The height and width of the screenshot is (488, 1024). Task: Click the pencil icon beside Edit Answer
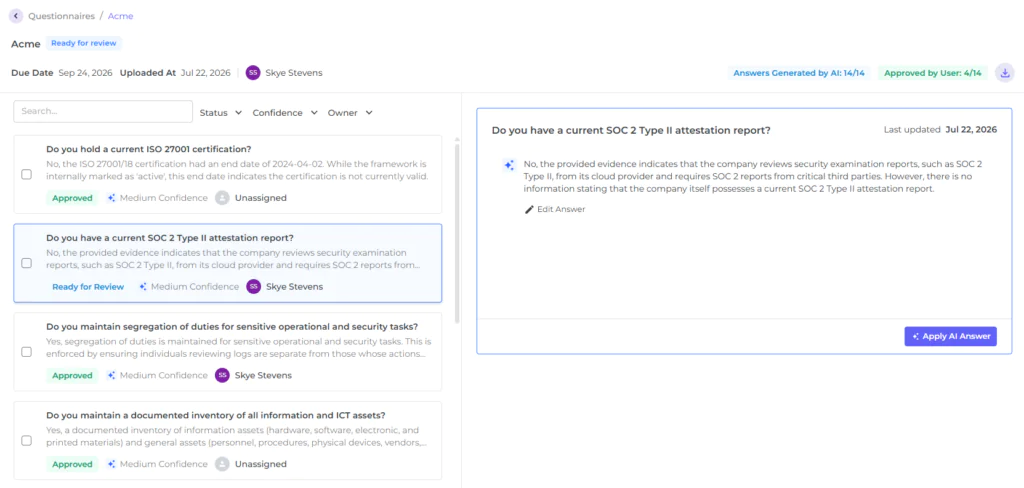click(530, 209)
